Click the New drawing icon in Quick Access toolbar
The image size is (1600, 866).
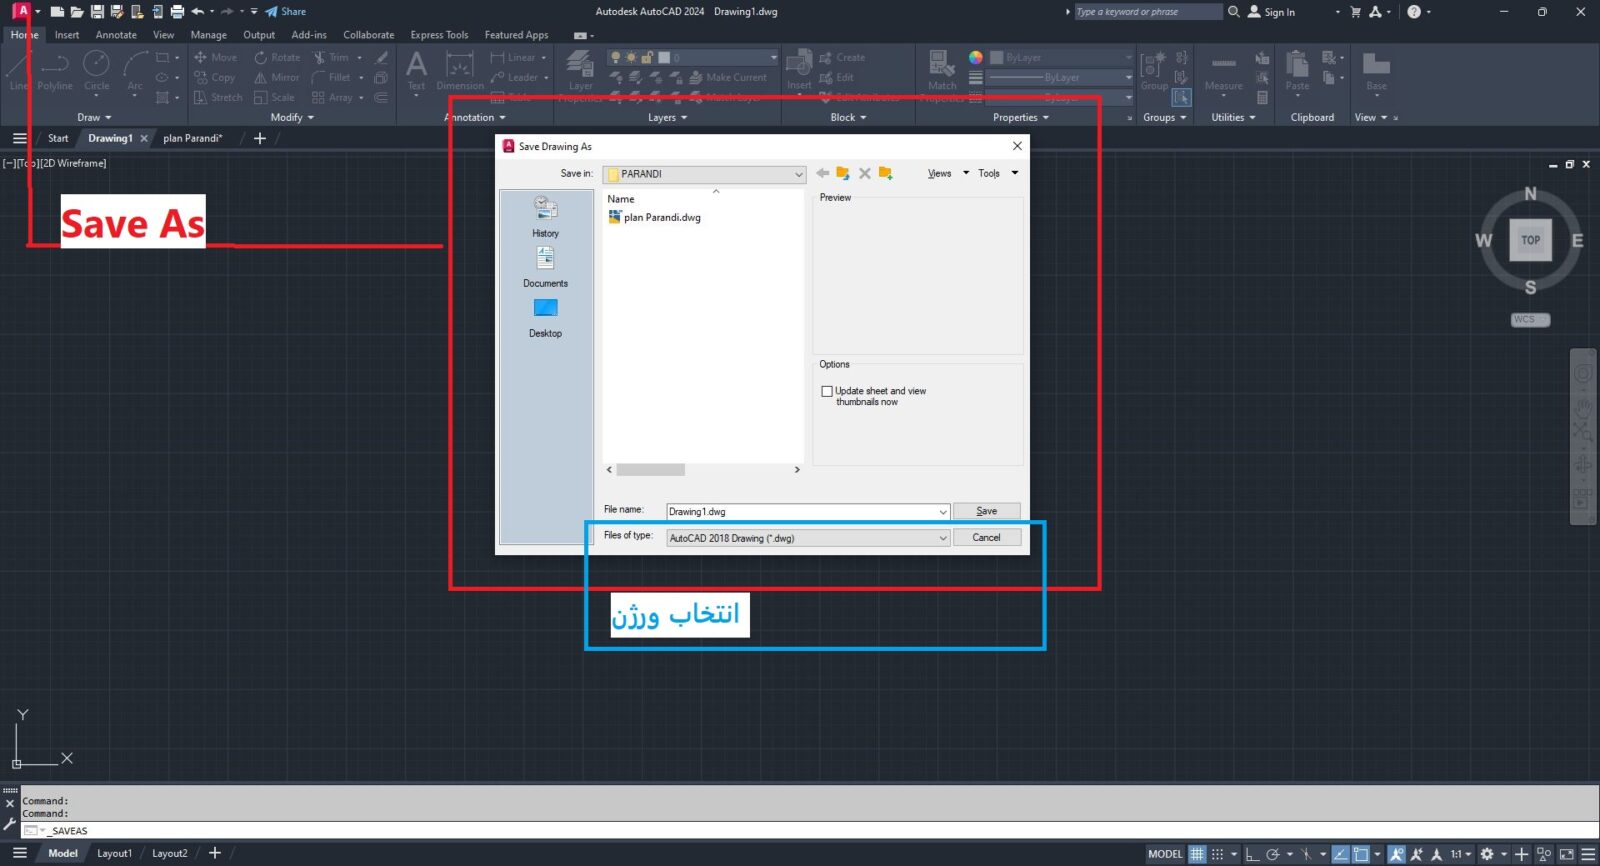57,12
